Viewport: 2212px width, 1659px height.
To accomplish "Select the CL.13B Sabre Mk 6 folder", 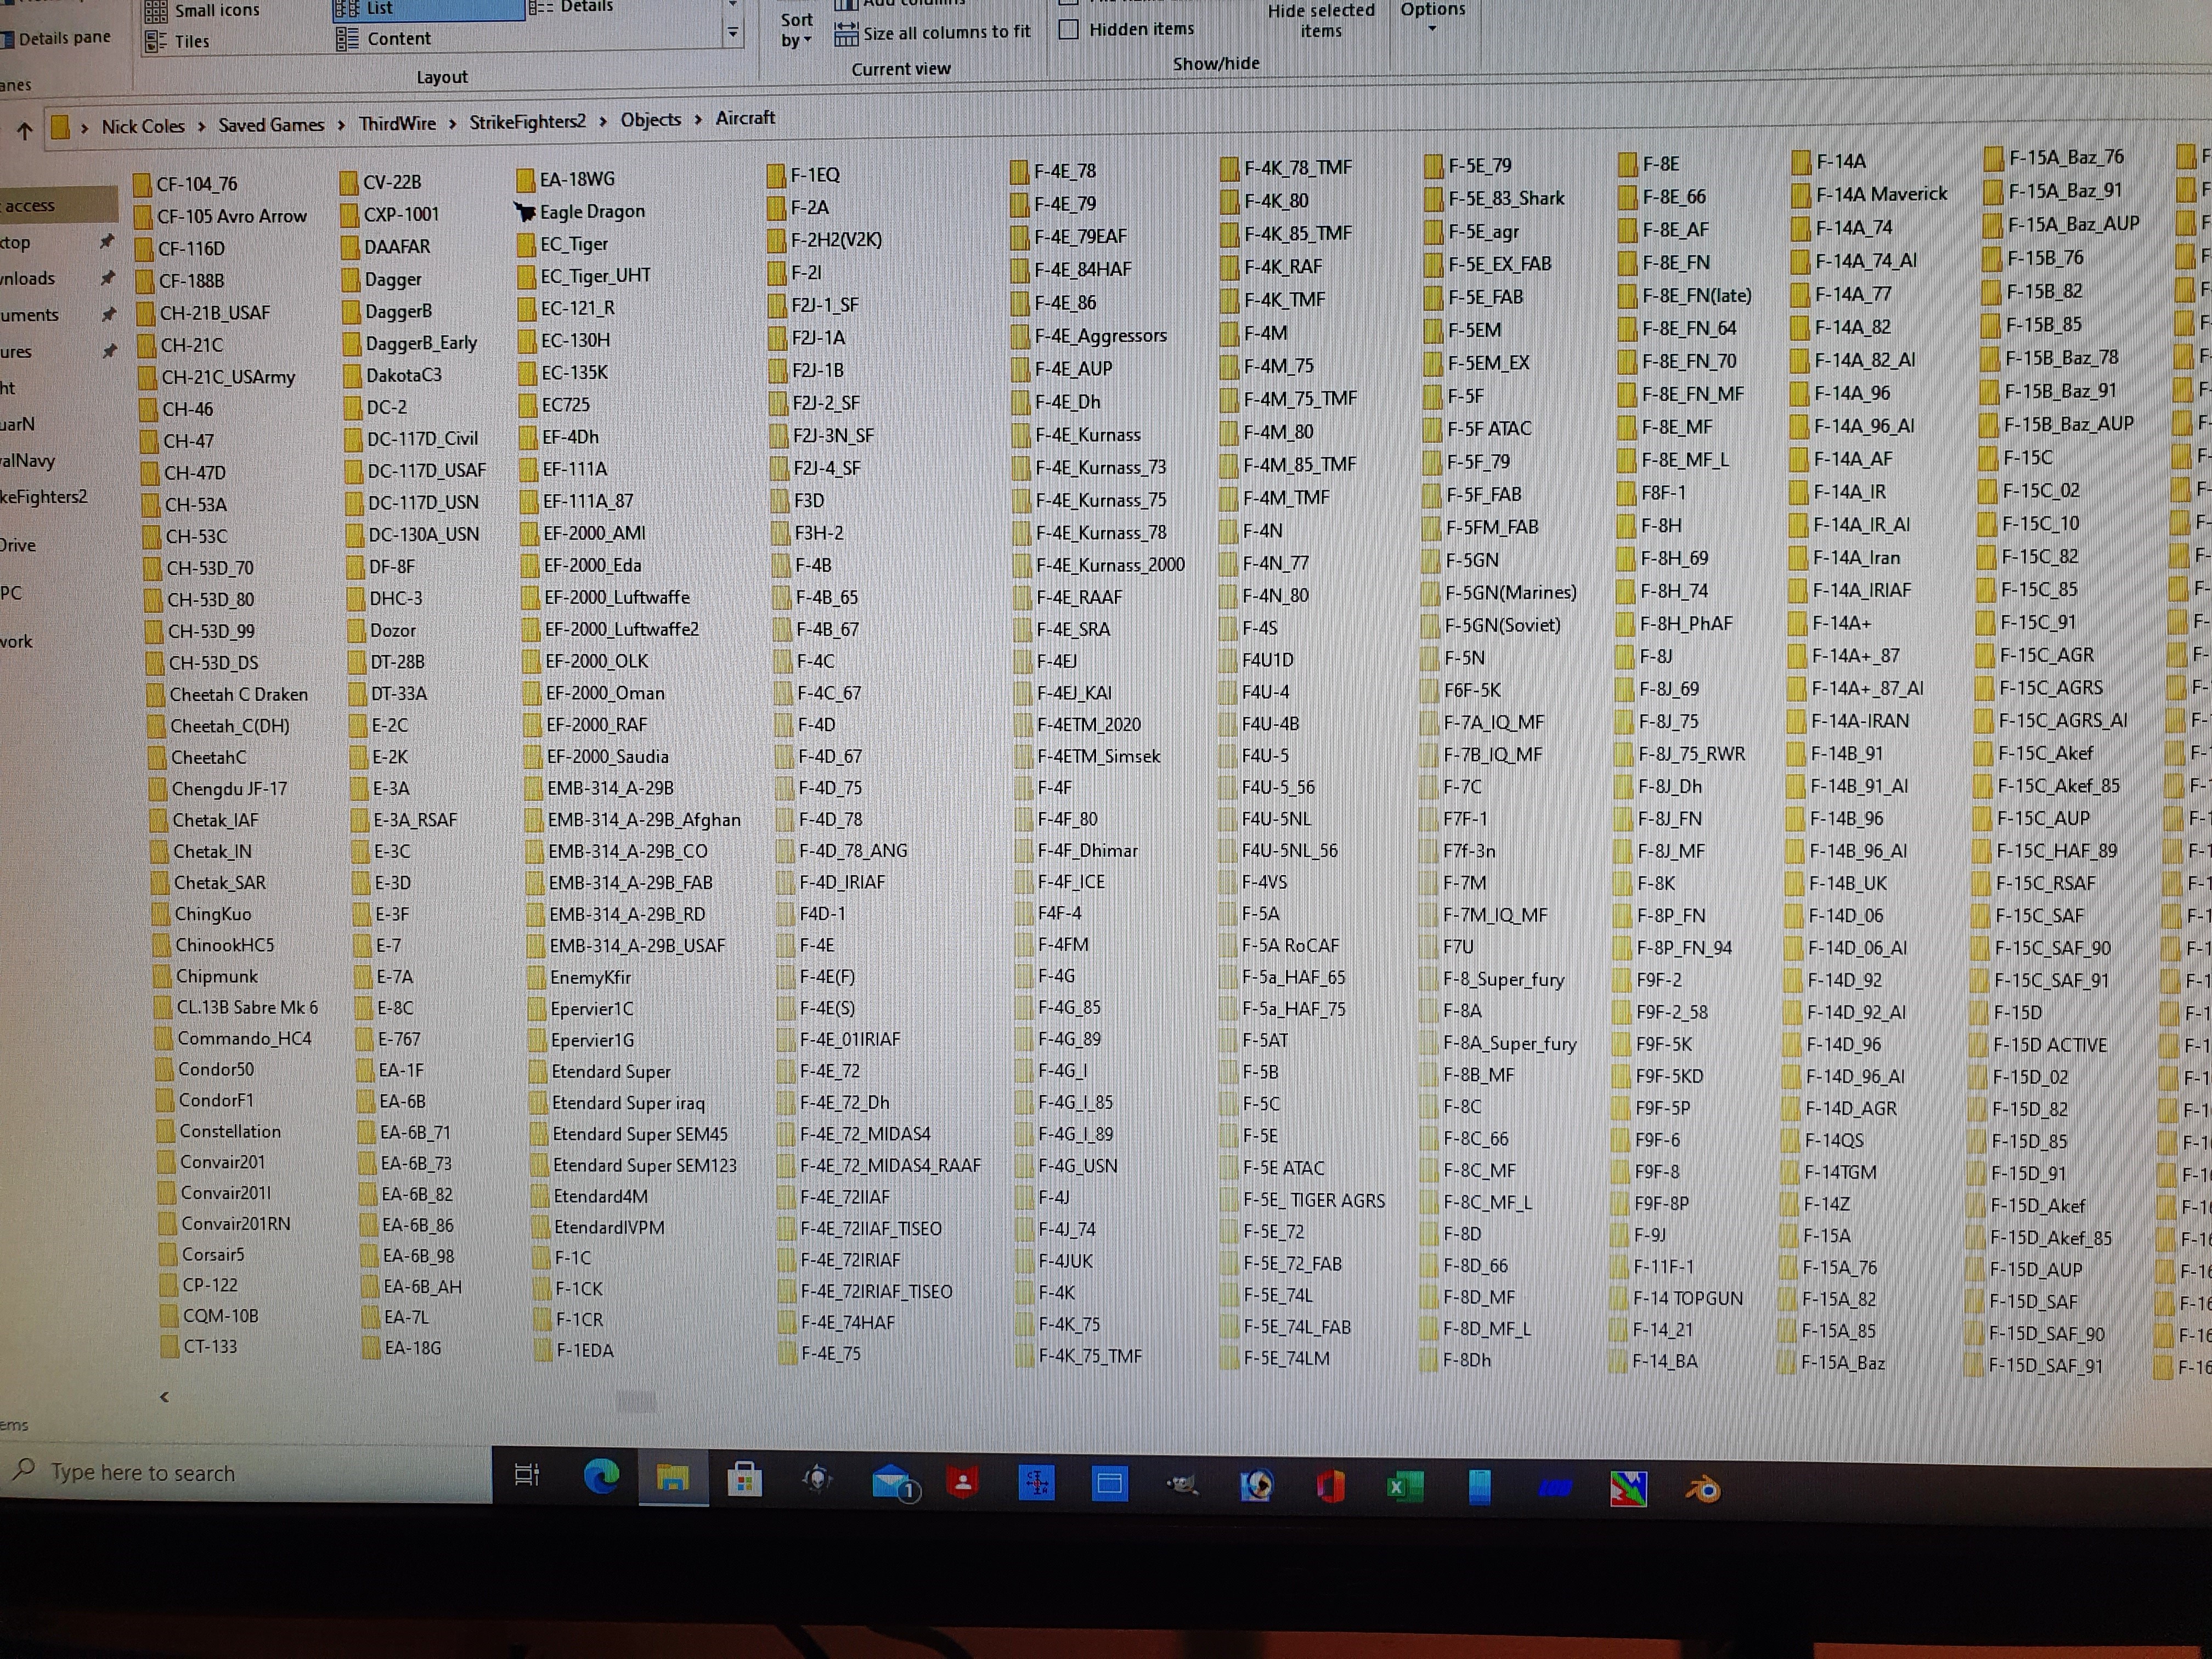I will point(237,1007).
